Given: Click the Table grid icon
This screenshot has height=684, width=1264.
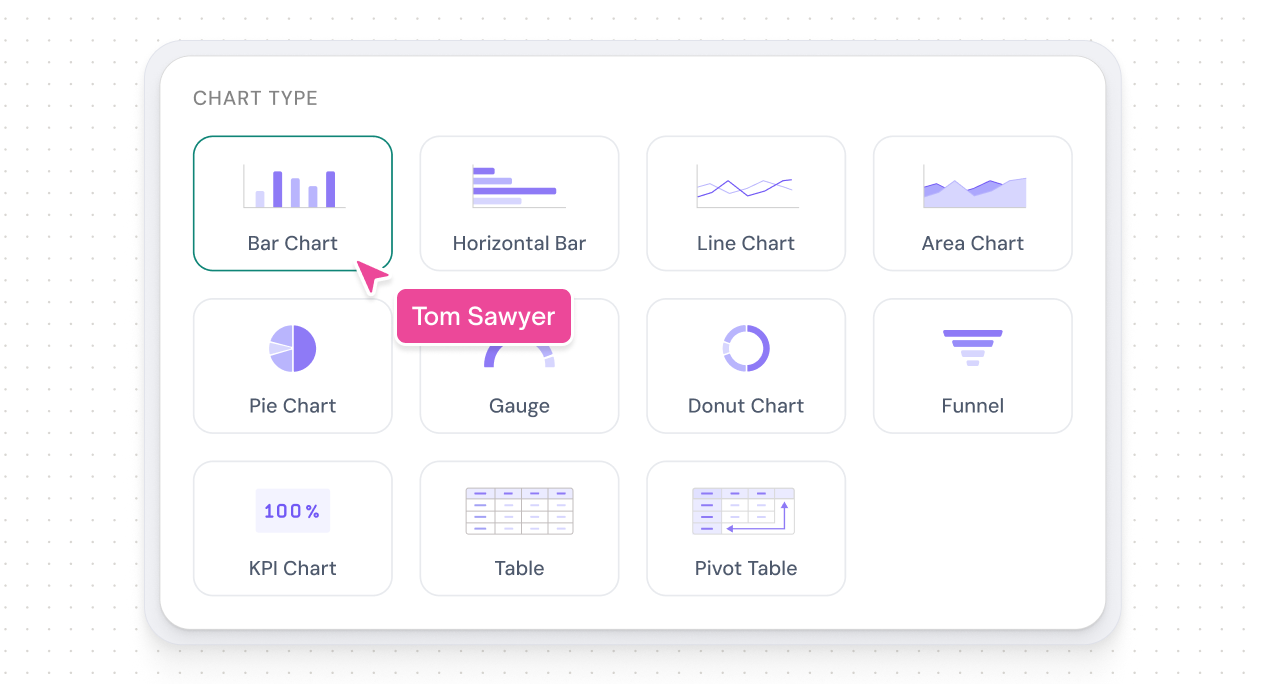Looking at the screenshot, I should pyautogui.click(x=519, y=511).
